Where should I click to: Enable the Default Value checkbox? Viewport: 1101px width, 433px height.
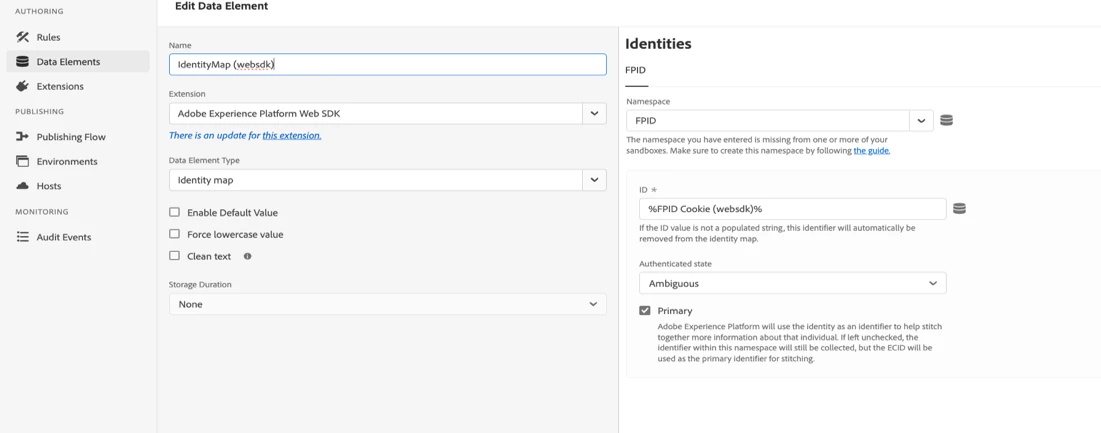point(175,212)
